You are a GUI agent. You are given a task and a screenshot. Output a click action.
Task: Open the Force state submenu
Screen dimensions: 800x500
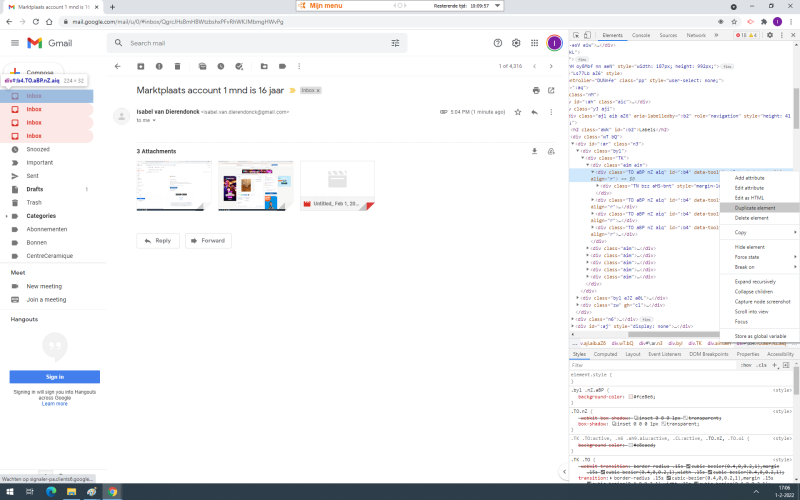(x=760, y=257)
